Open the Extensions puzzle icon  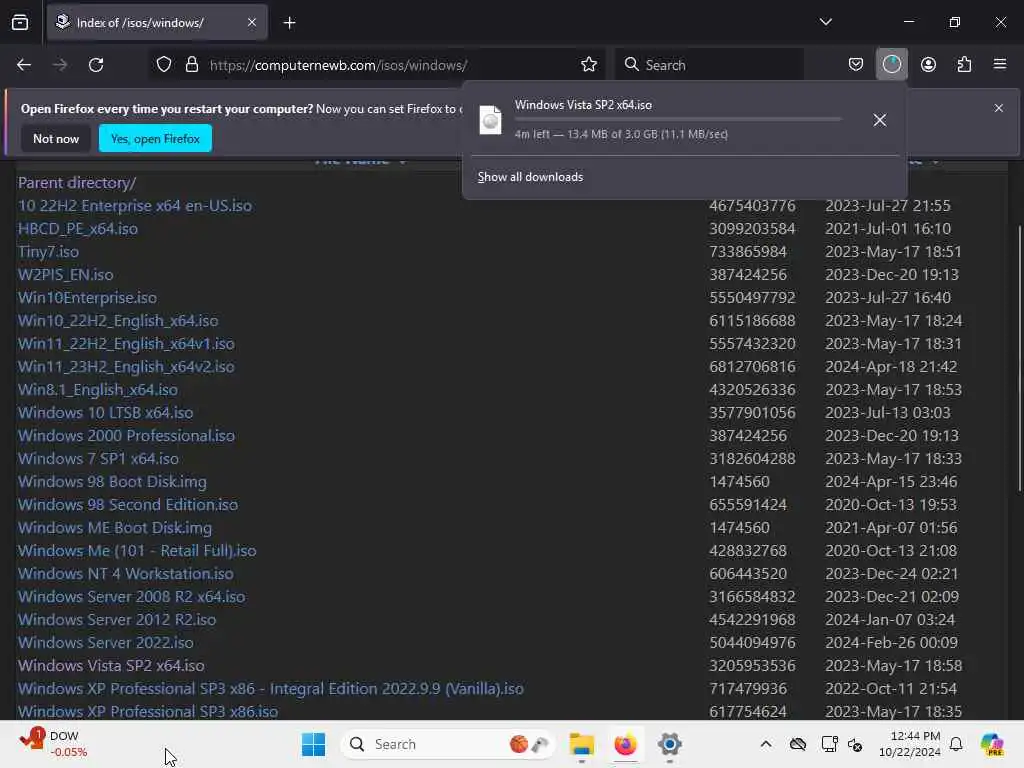click(964, 65)
